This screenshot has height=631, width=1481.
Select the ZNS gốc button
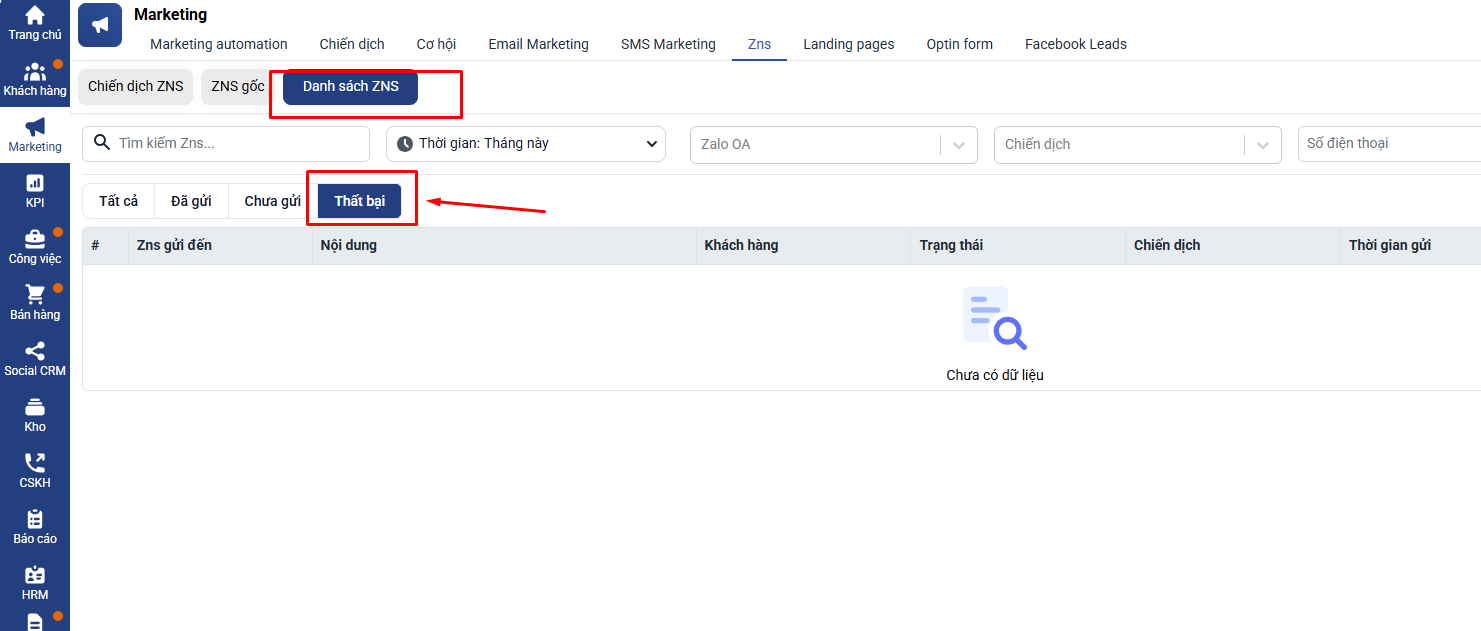coord(238,87)
